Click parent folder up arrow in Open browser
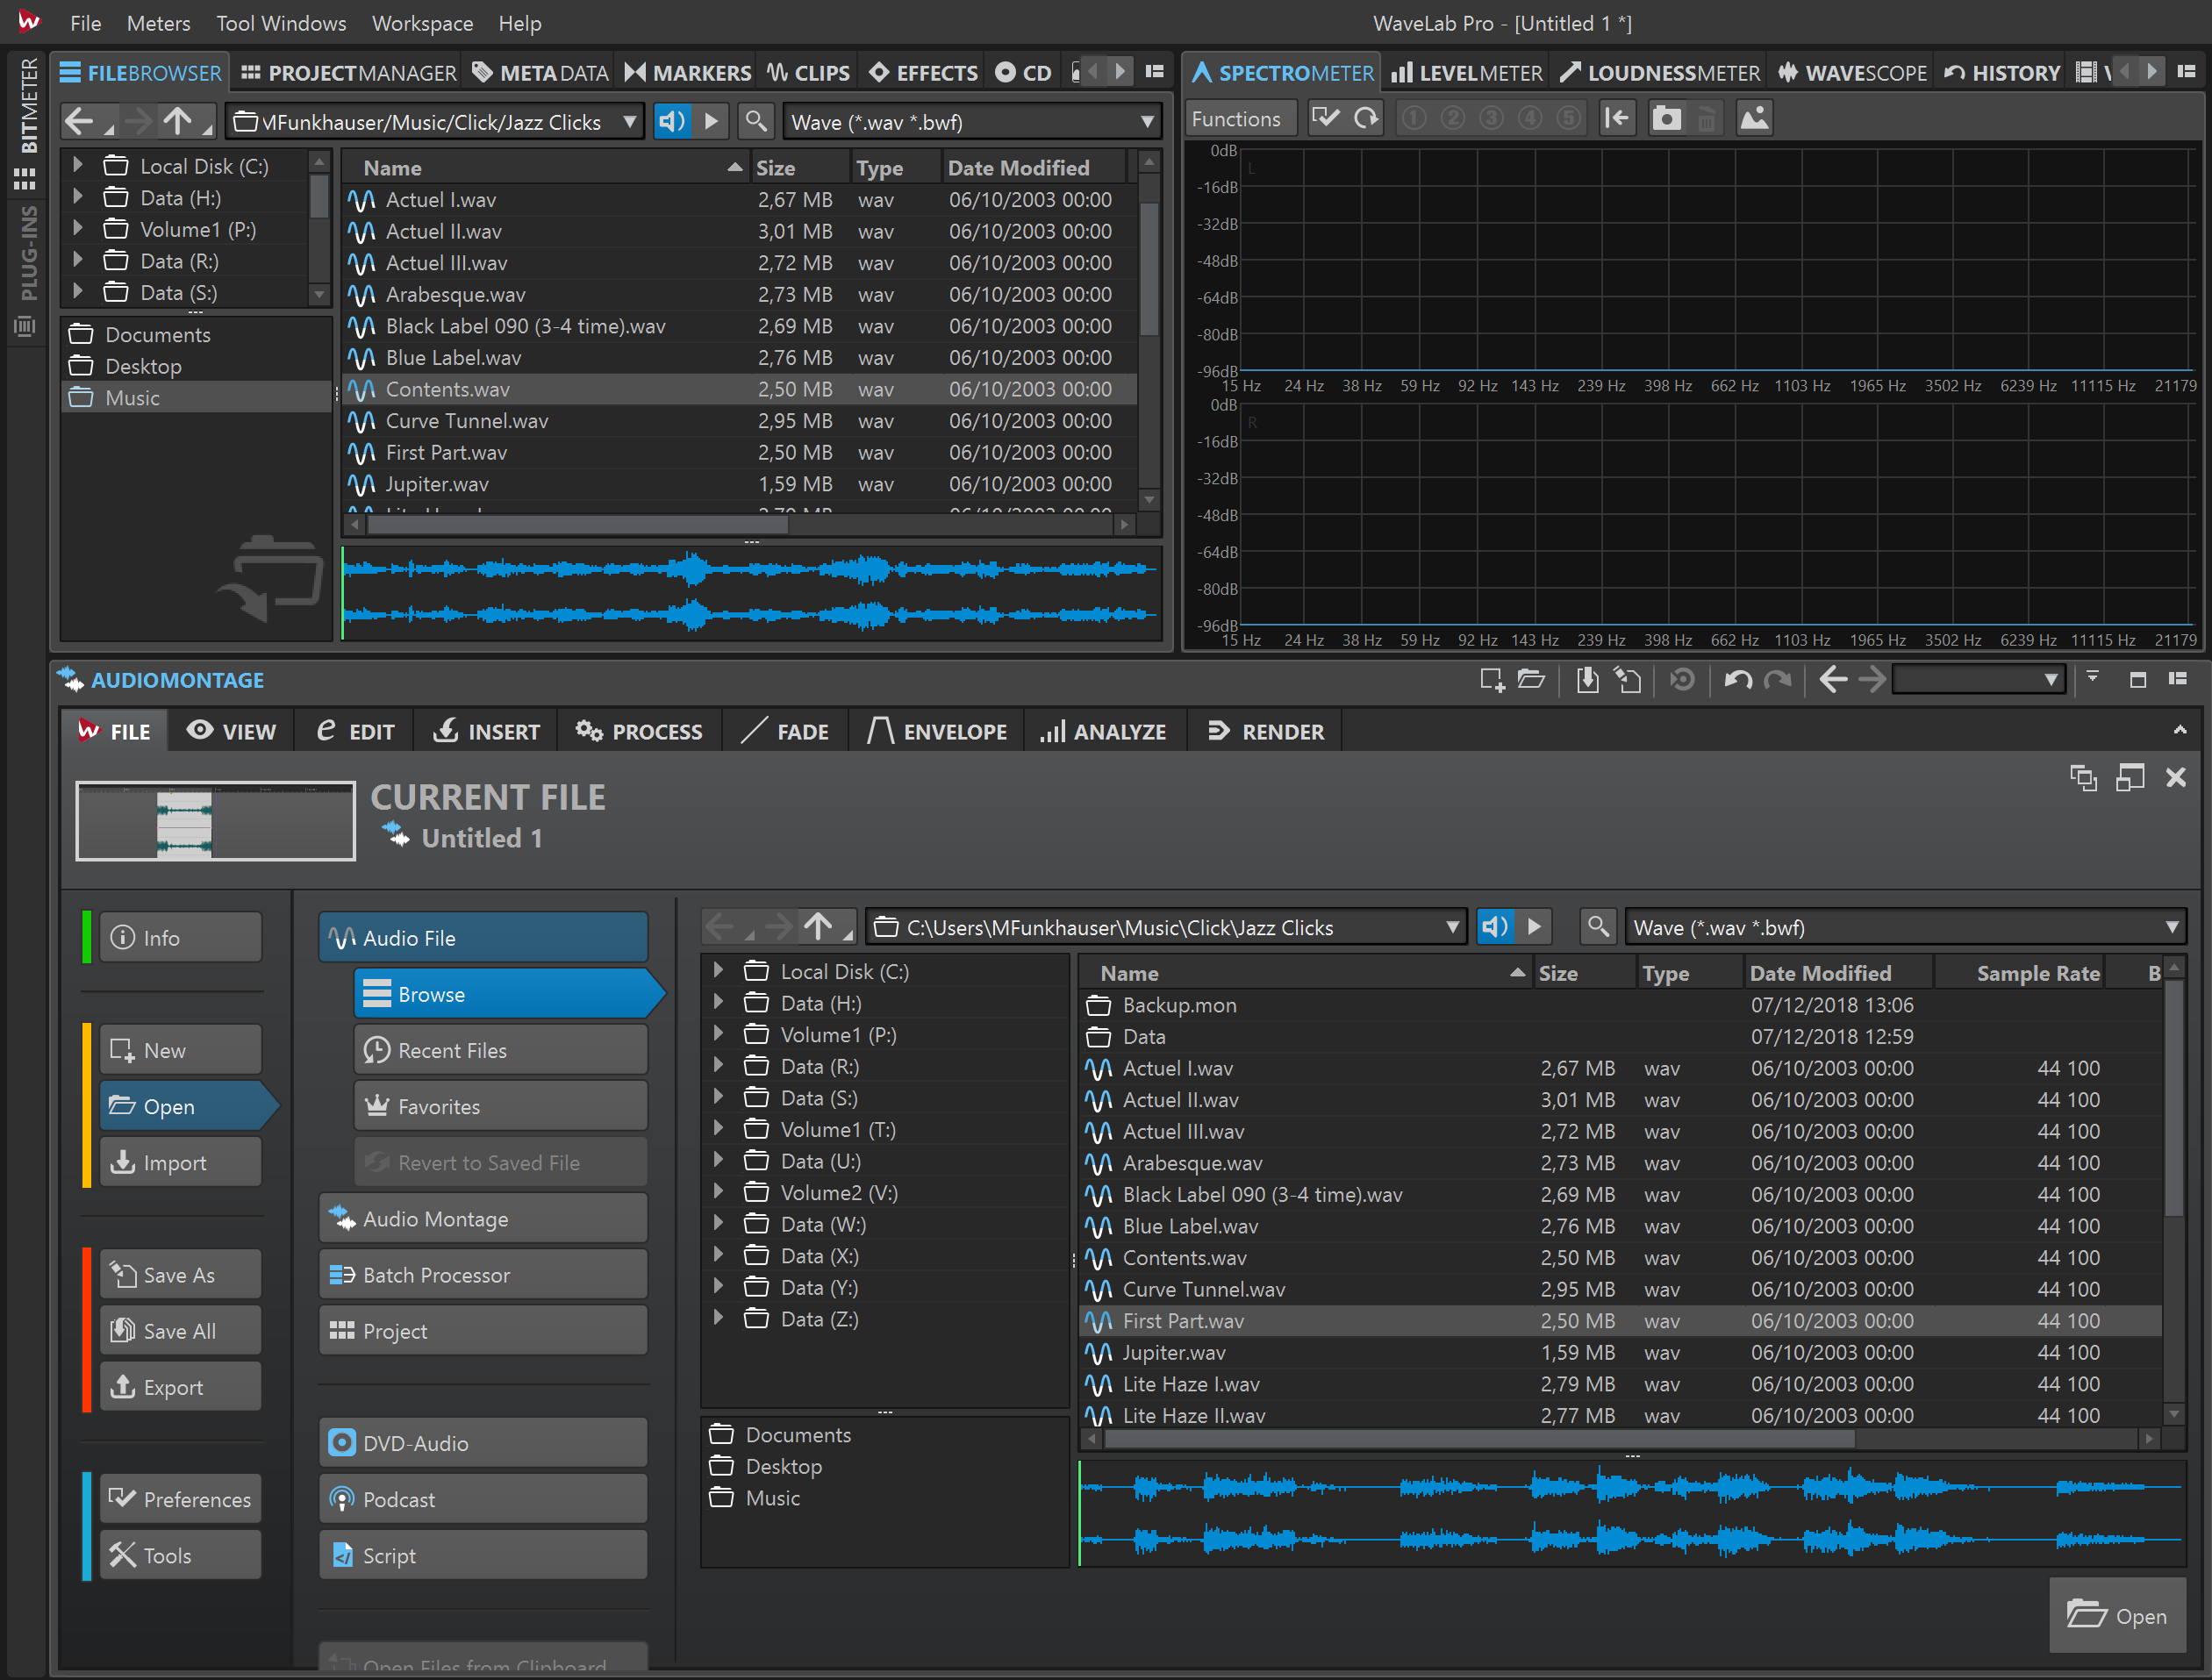This screenshot has width=2212, height=1680. 818,927
